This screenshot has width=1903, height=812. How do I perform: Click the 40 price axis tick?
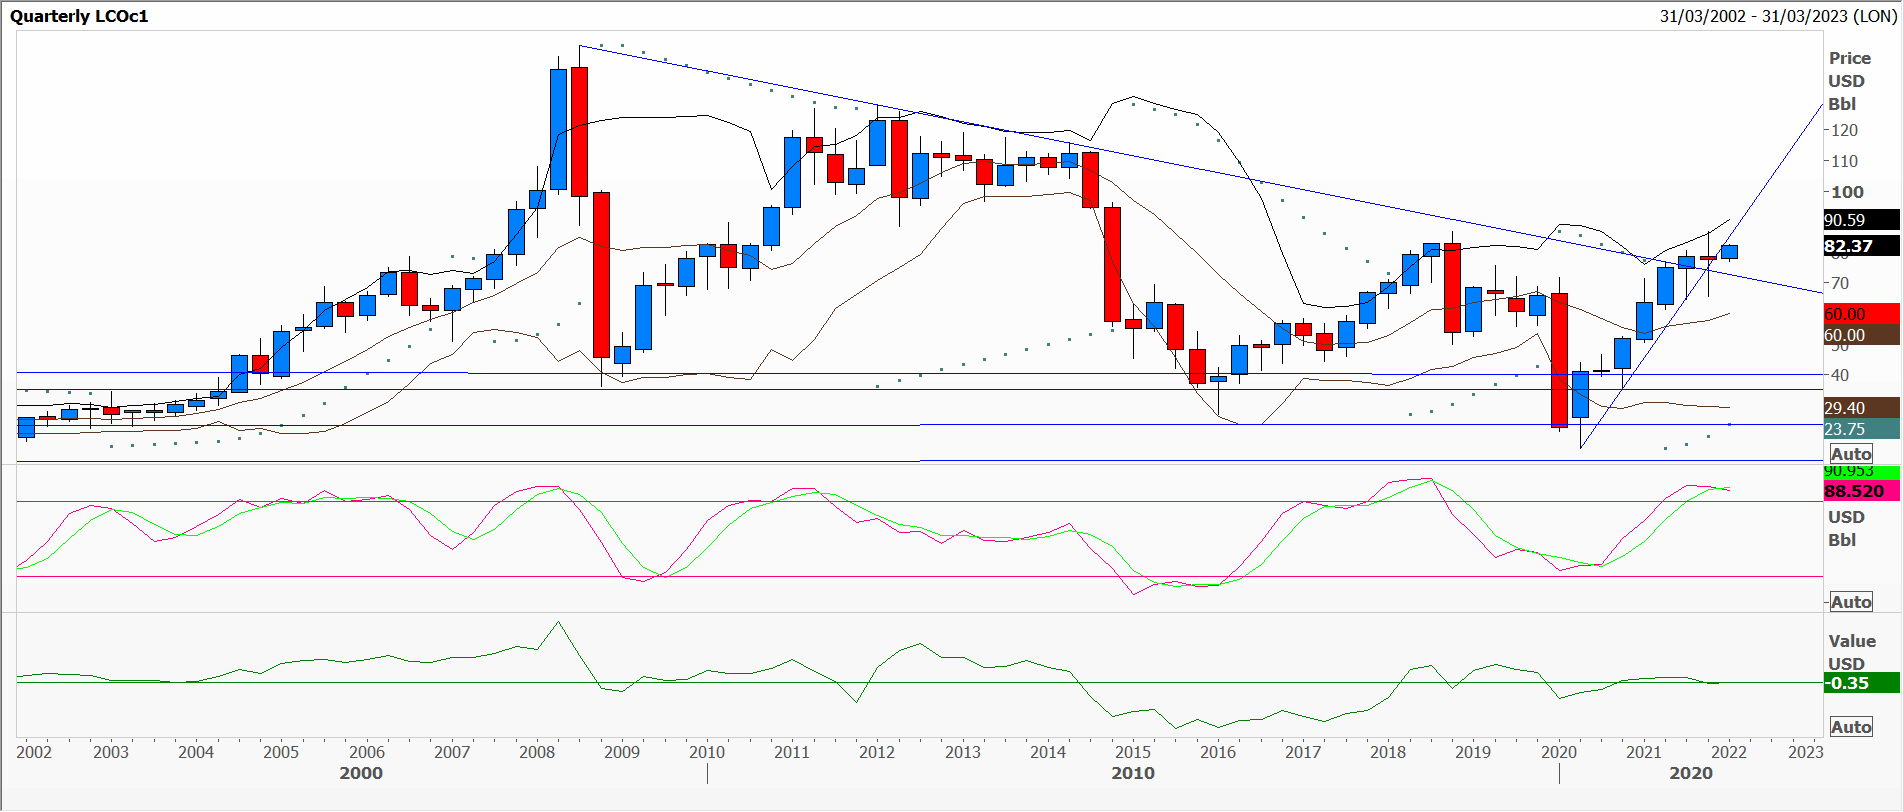1838,375
